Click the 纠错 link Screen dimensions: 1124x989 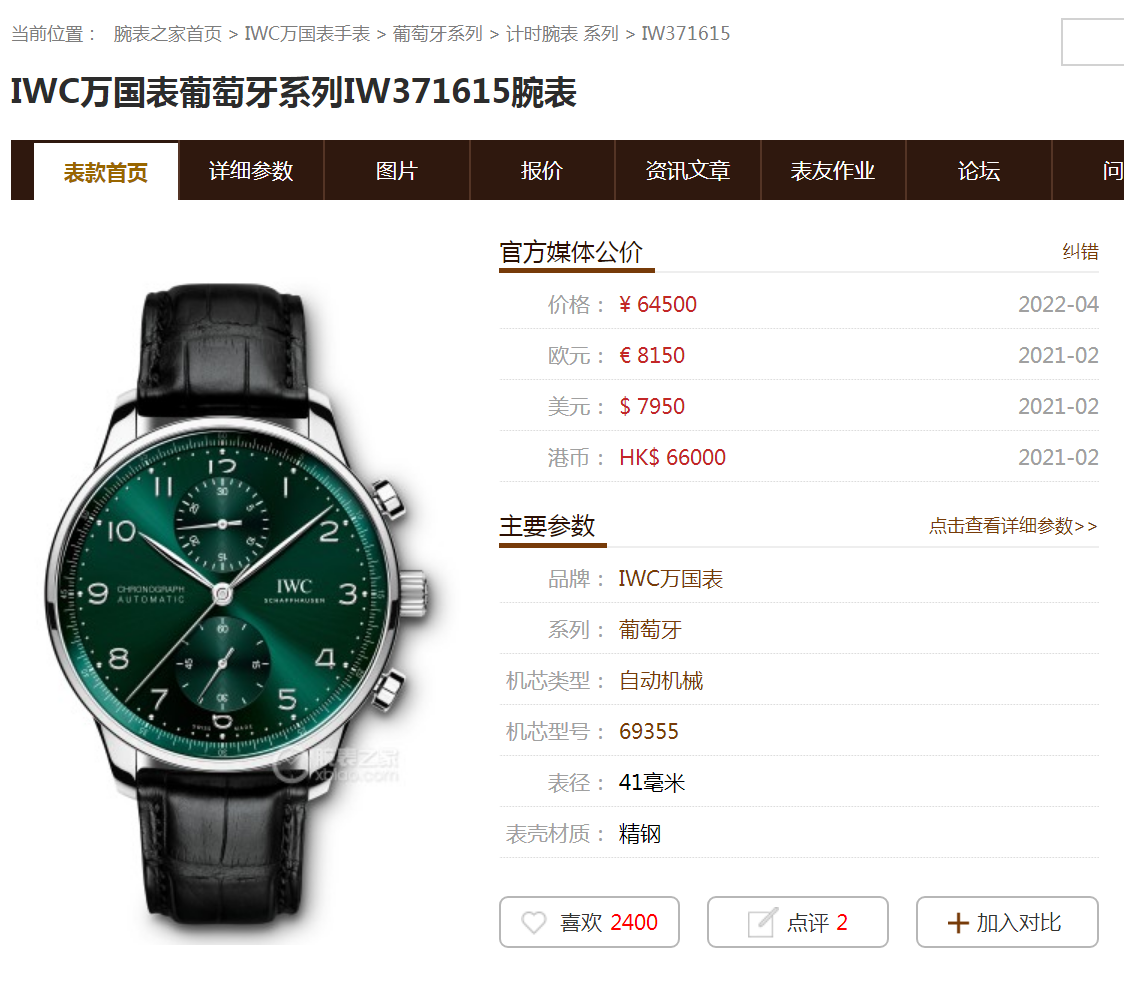(x=1080, y=252)
